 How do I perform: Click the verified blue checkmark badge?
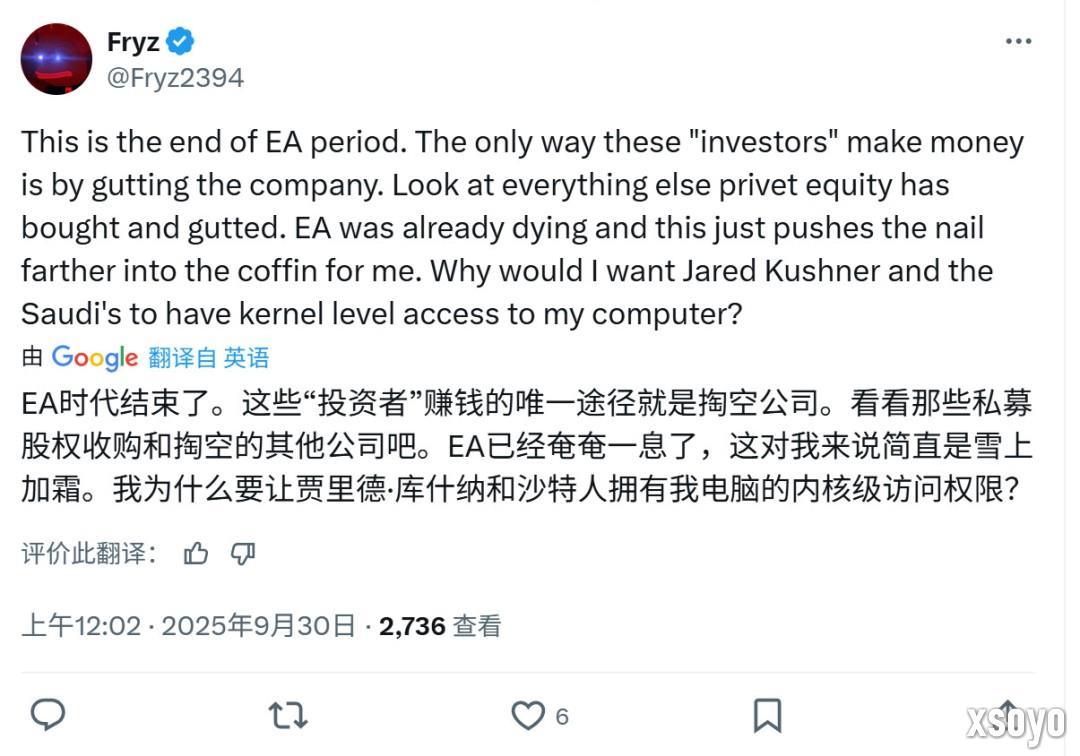pyautogui.click(x=178, y=40)
